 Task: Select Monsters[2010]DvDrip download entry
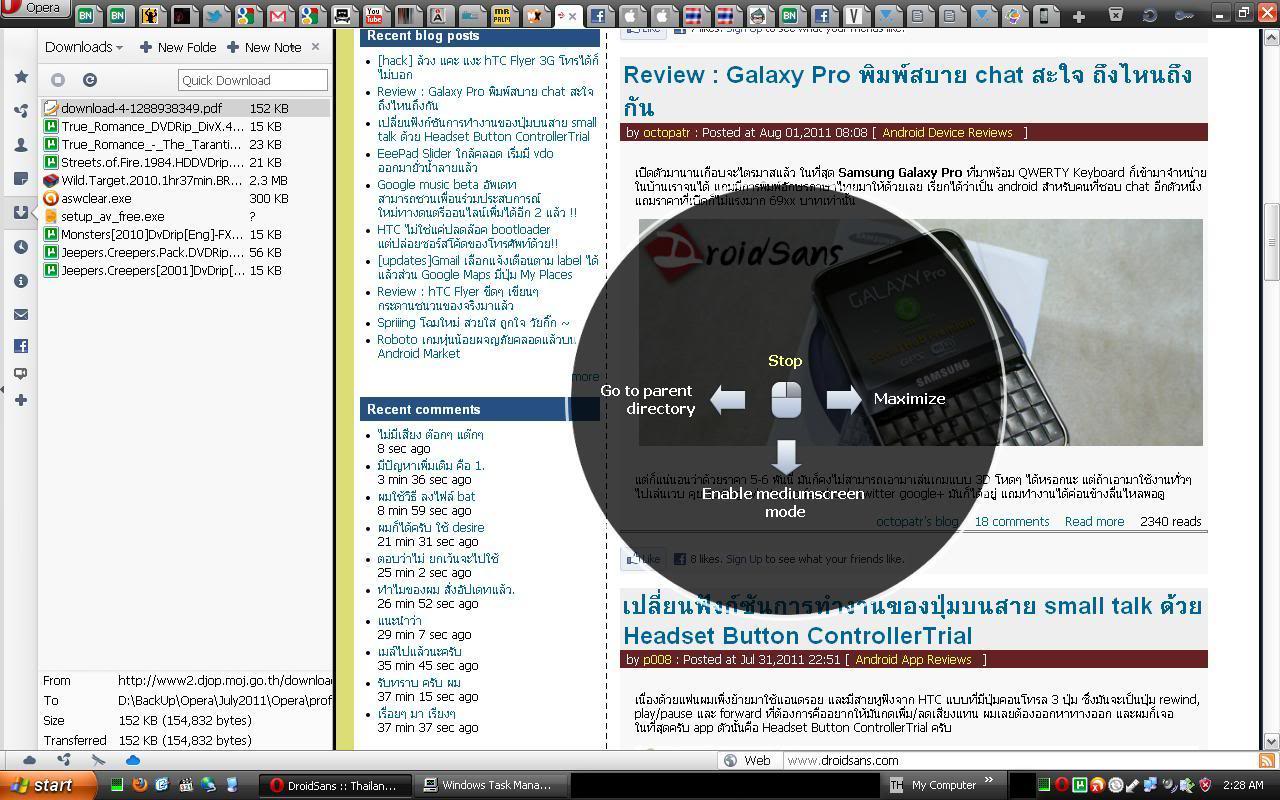185,234
